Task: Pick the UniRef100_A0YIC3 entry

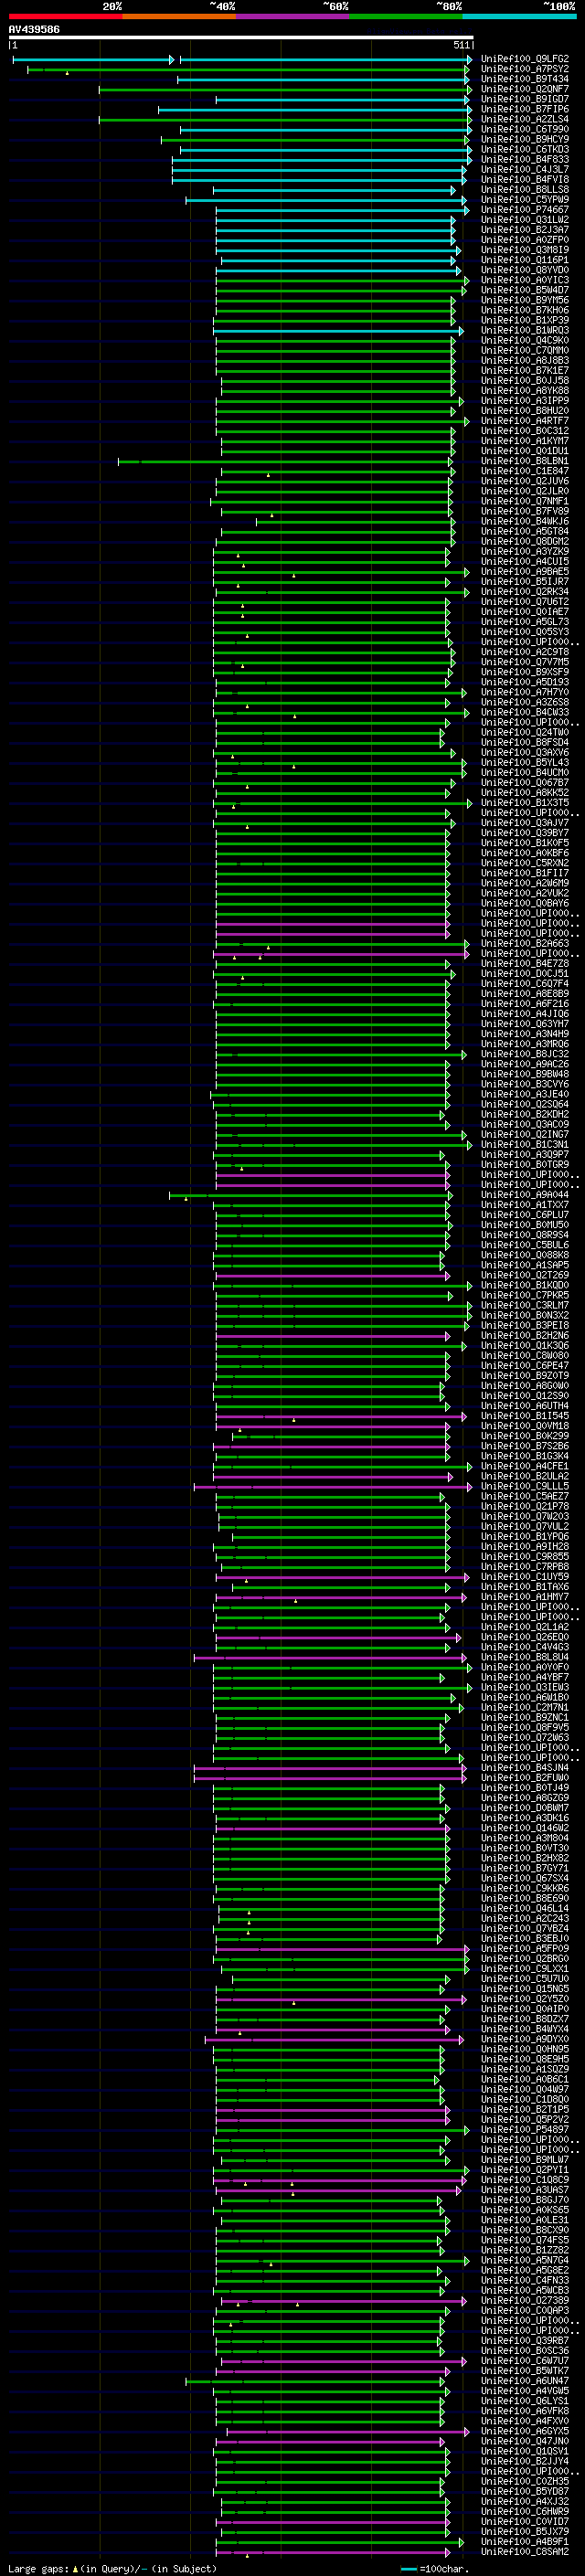Action: 525,281
